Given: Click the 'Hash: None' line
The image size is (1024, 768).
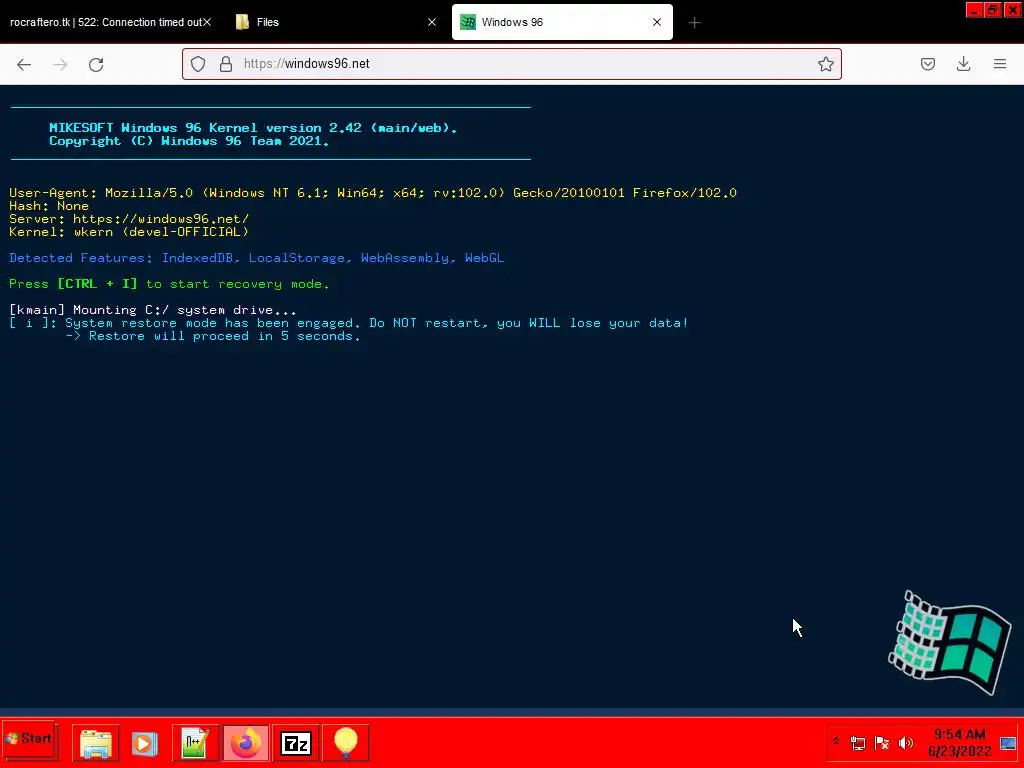Looking at the screenshot, I should point(49,206).
